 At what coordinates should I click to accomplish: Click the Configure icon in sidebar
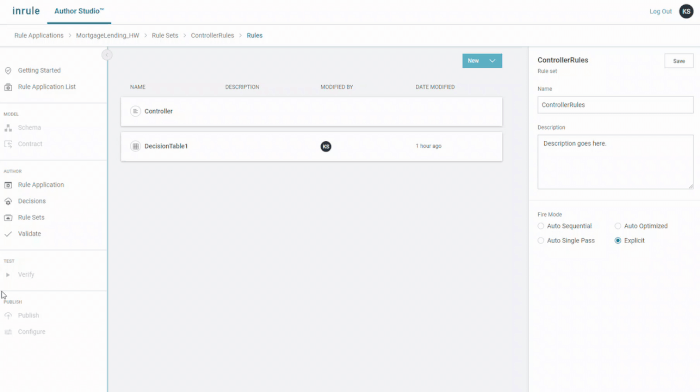click(8, 332)
